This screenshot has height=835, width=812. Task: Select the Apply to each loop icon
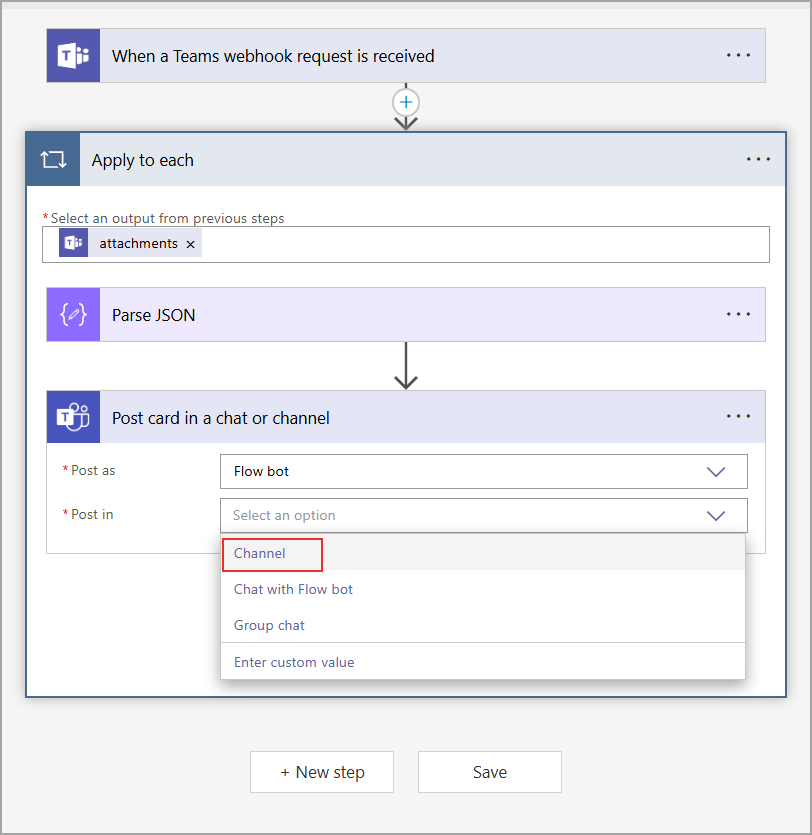[x=53, y=159]
